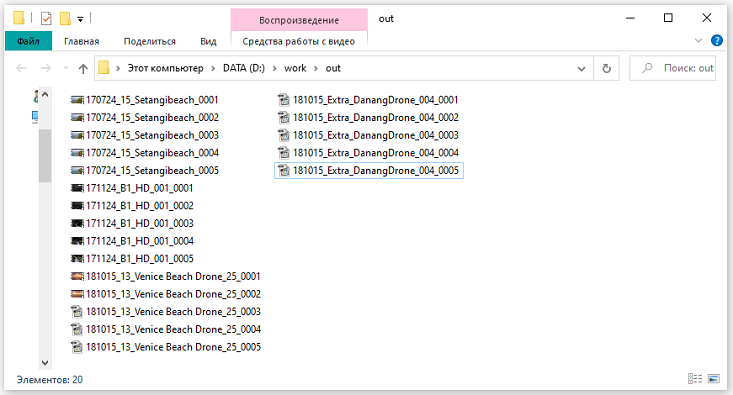Click the New folder quick access icon
The image size is (733, 395).
65,19
